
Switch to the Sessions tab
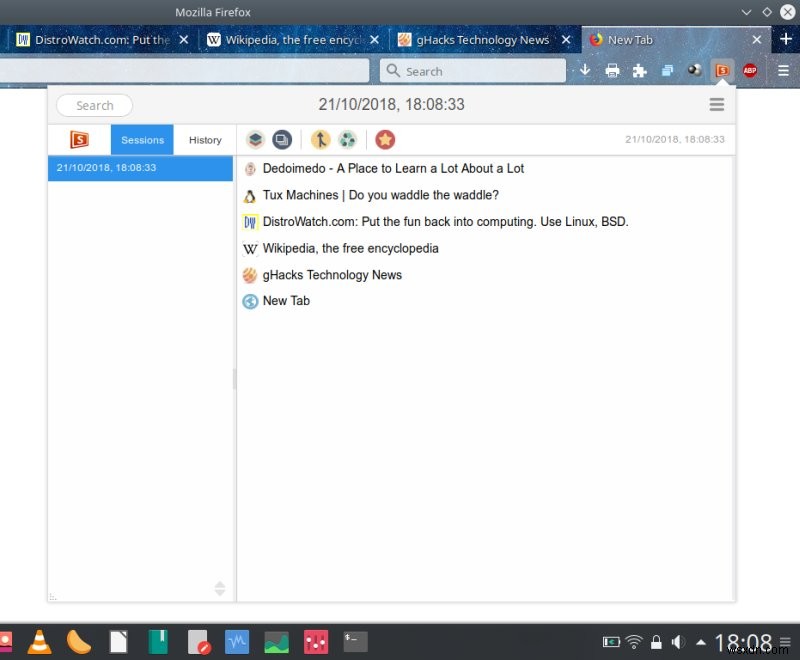(141, 140)
